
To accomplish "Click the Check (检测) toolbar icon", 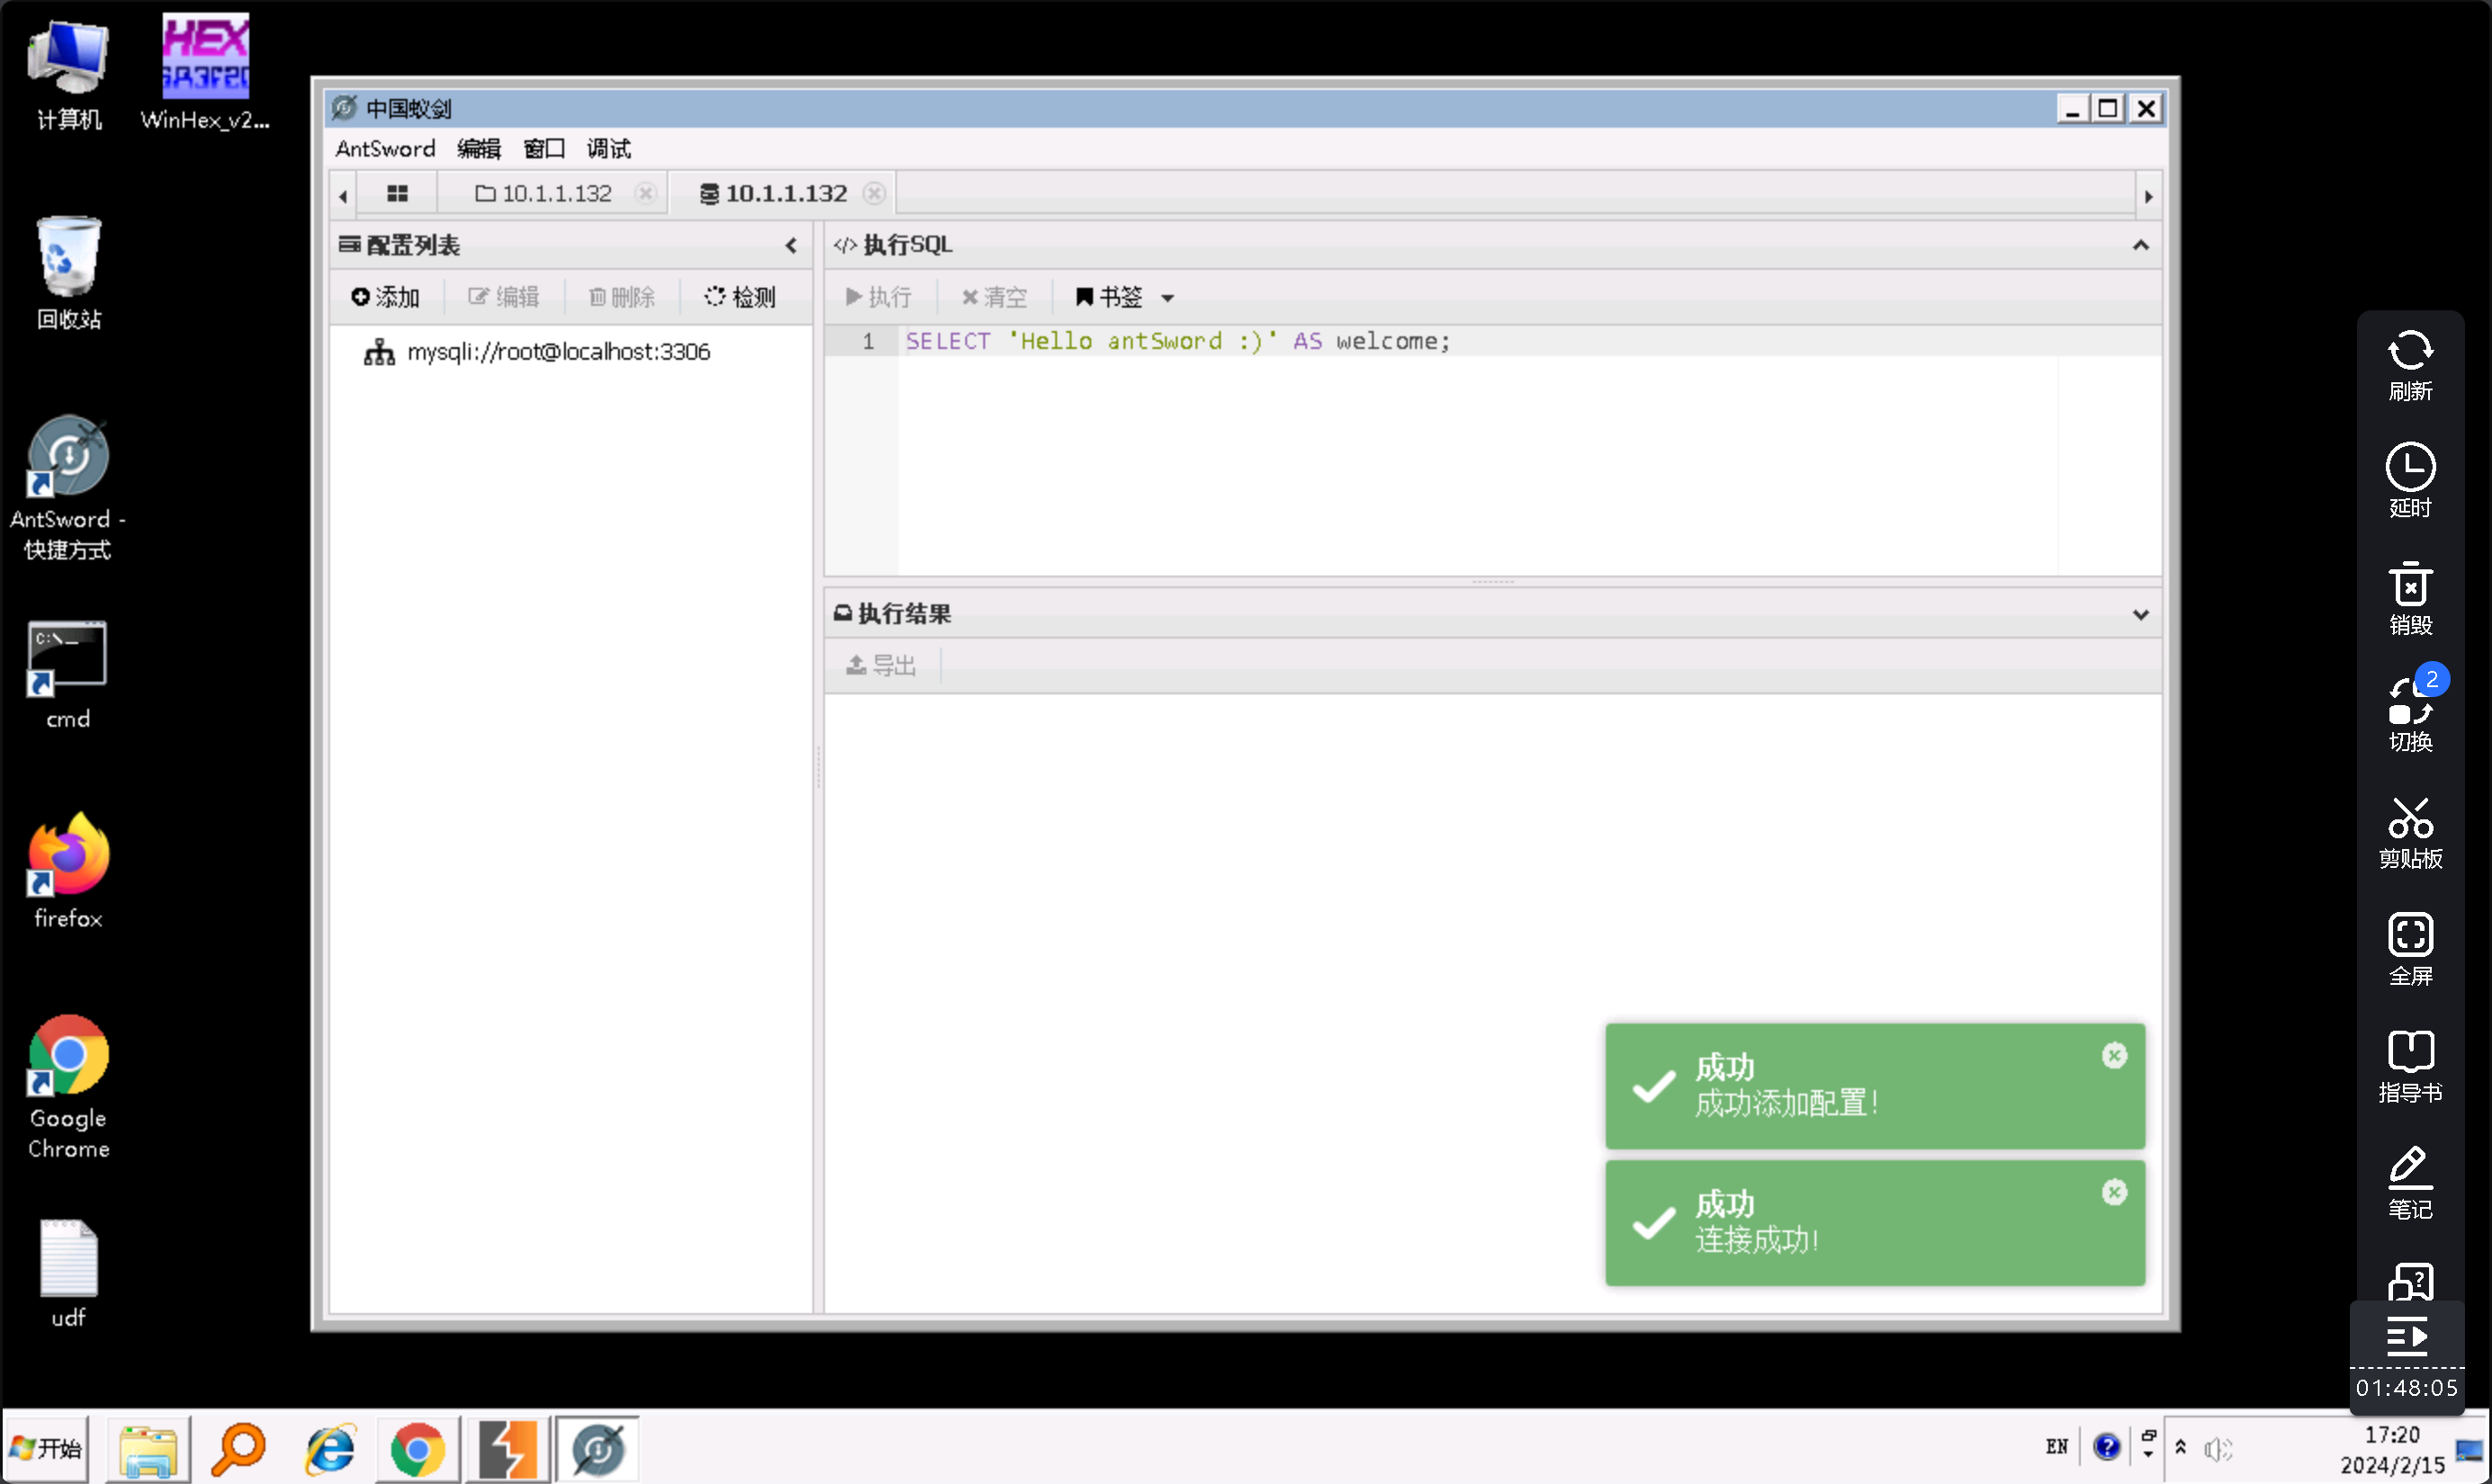I will pos(740,297).
